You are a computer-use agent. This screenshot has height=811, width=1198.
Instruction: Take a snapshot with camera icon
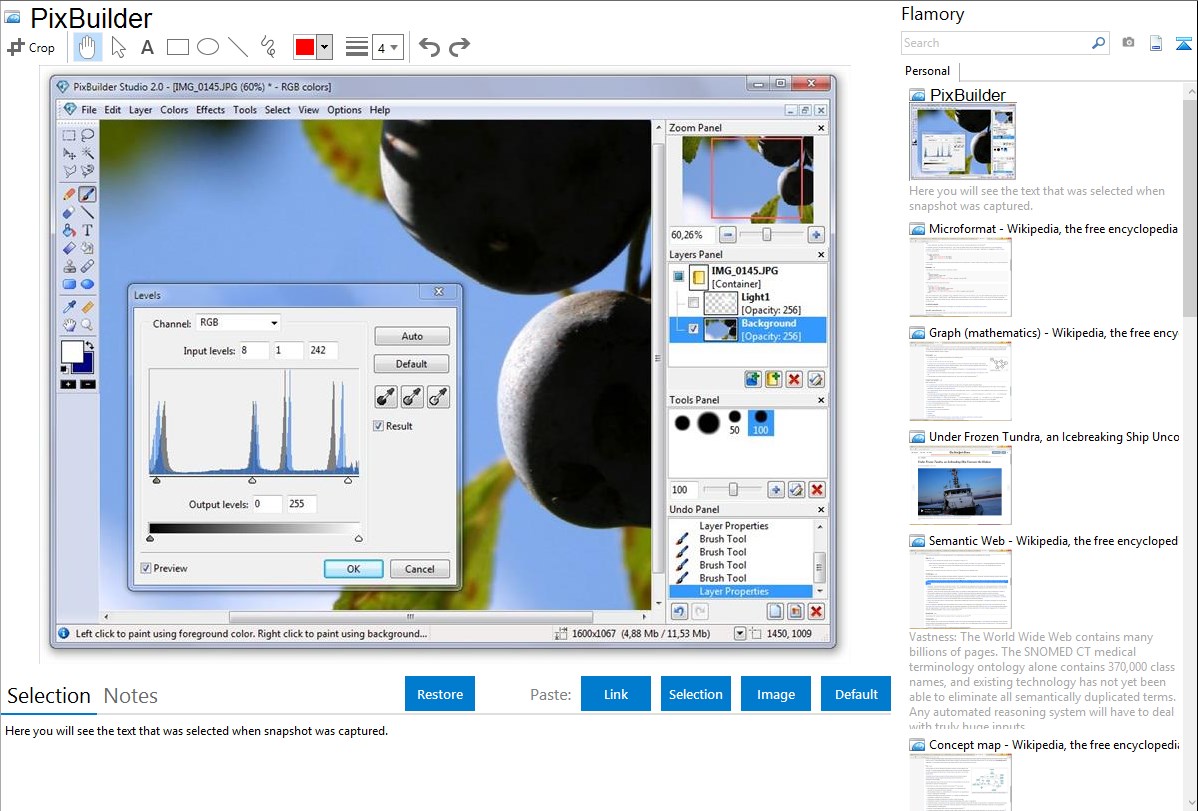(x=1128, y=43)
